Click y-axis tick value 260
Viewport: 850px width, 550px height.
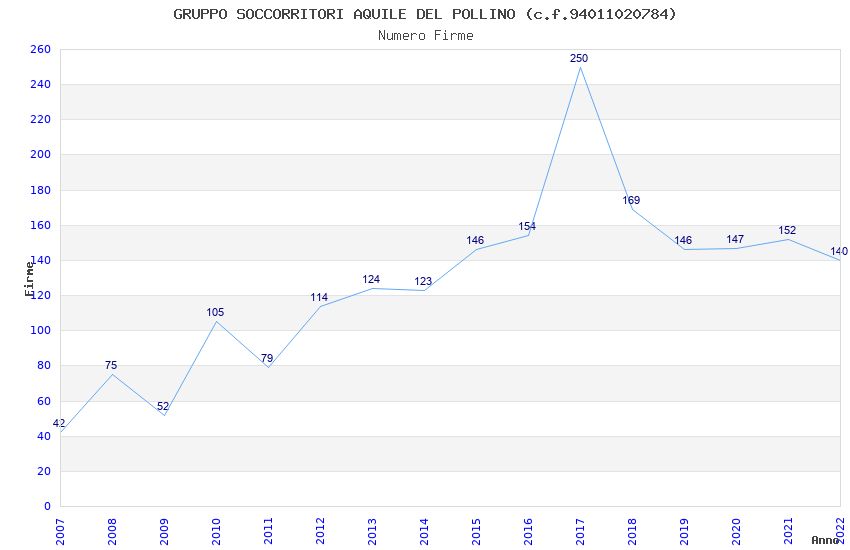[x=41, y=49]
